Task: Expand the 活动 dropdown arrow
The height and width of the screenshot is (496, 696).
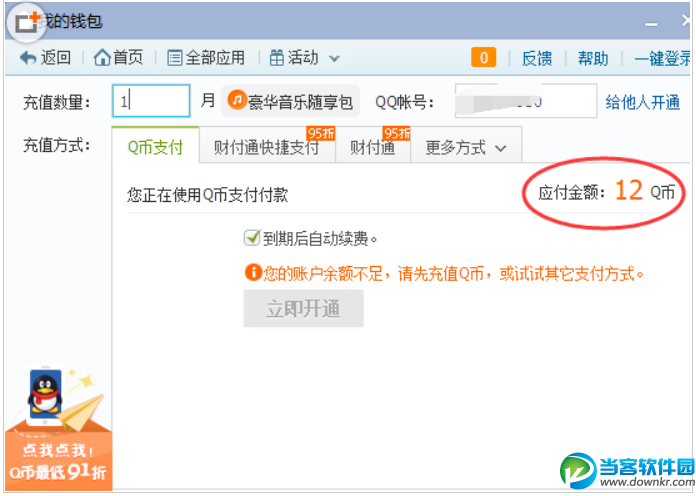Action: click(x=334, y=59)
